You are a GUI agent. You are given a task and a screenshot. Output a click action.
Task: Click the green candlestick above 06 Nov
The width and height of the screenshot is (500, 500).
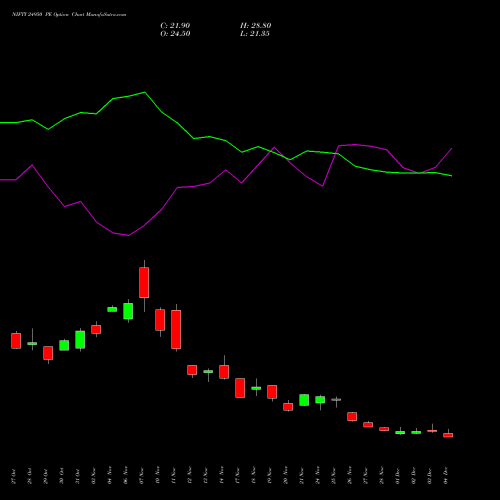pyautogui.click(x=128, y=311)
